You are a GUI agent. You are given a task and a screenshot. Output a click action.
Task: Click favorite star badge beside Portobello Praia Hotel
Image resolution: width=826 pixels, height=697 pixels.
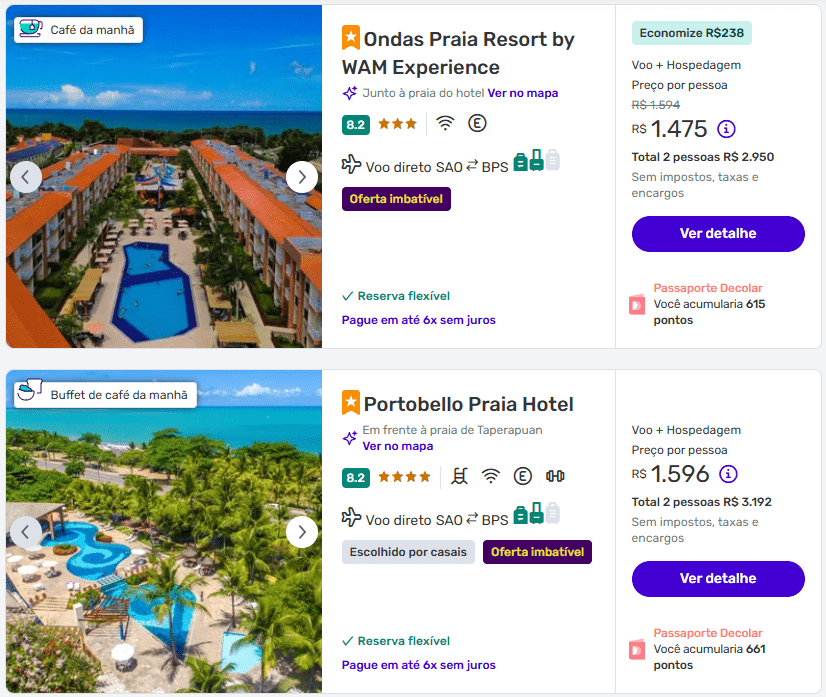coord(351,402)
